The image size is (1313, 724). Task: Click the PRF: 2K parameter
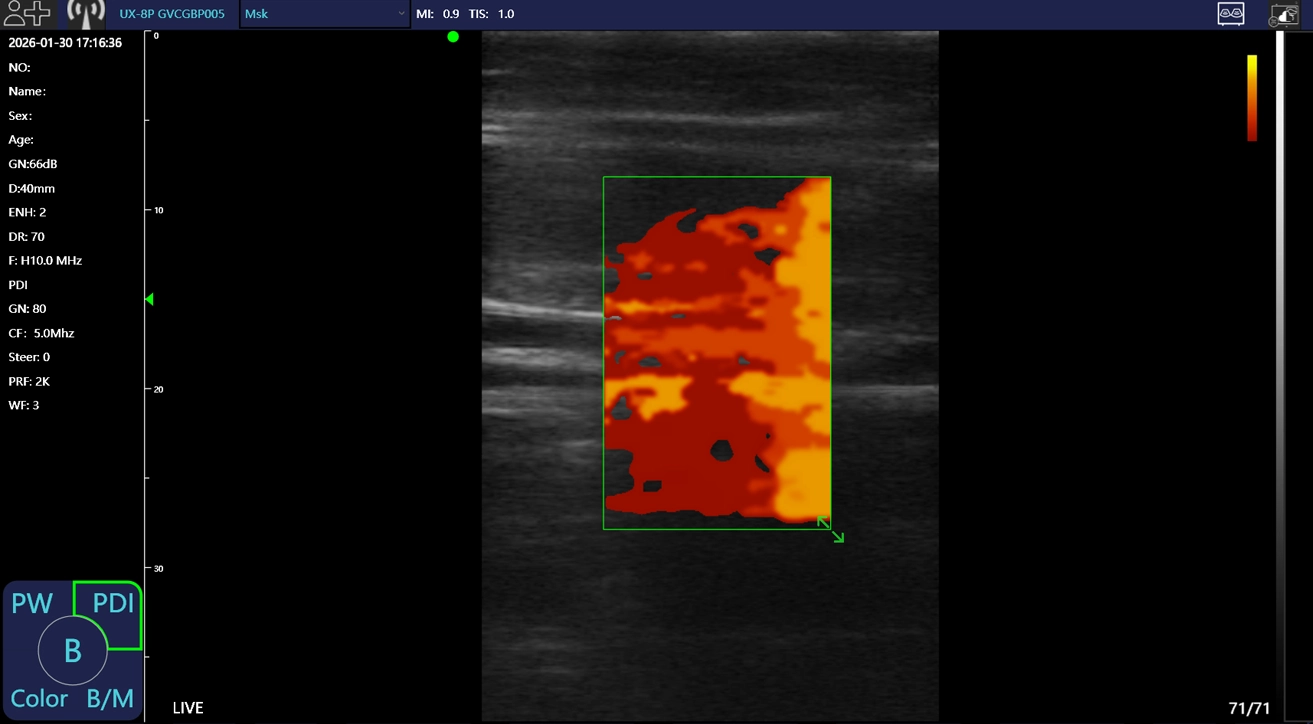coord(29,381)
